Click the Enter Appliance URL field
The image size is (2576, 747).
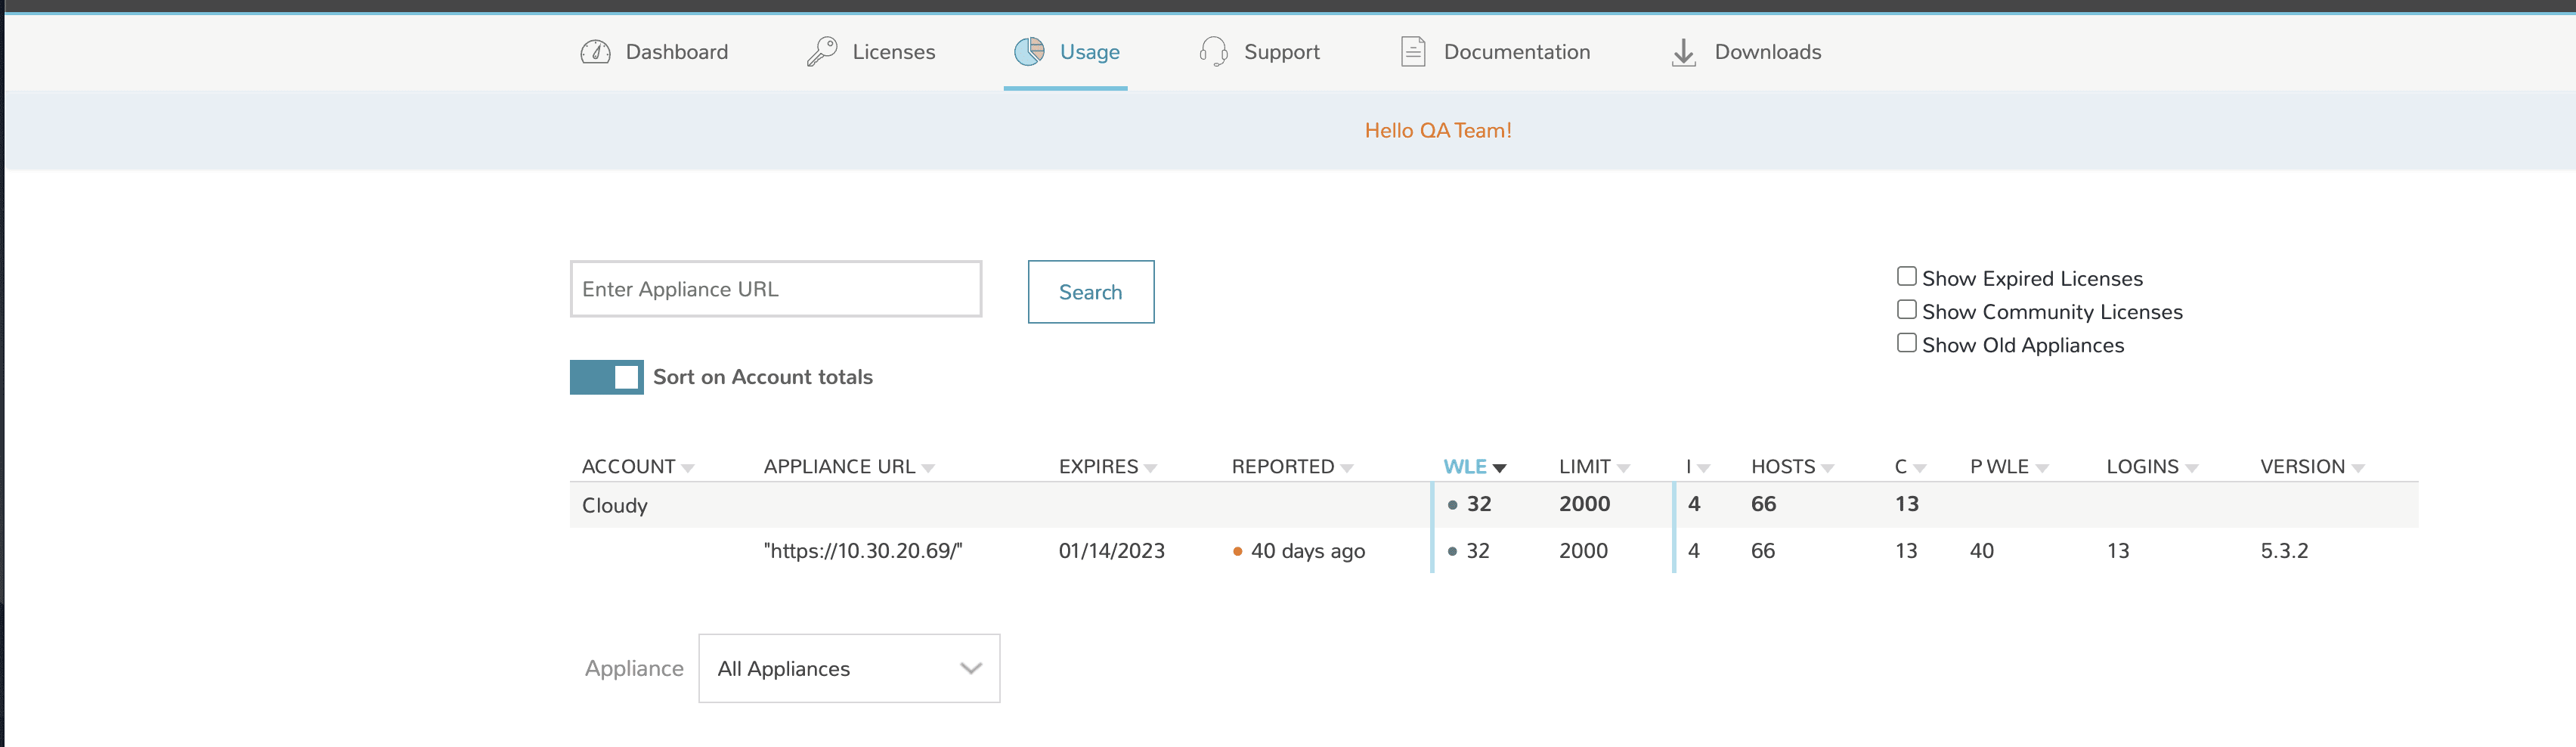pyautogui.click(x=776, y=288)
